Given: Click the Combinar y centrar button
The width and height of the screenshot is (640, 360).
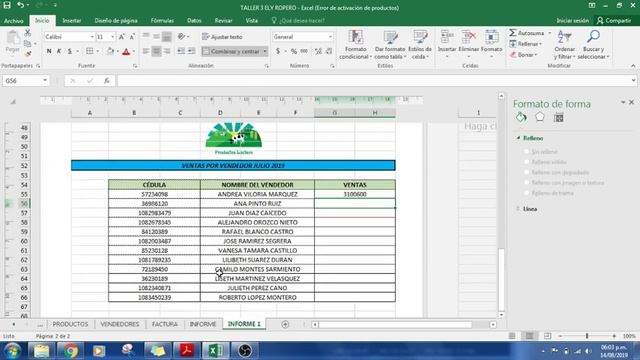Looking at the screenshot, I should pyautogui.click(x=231, y=51).
